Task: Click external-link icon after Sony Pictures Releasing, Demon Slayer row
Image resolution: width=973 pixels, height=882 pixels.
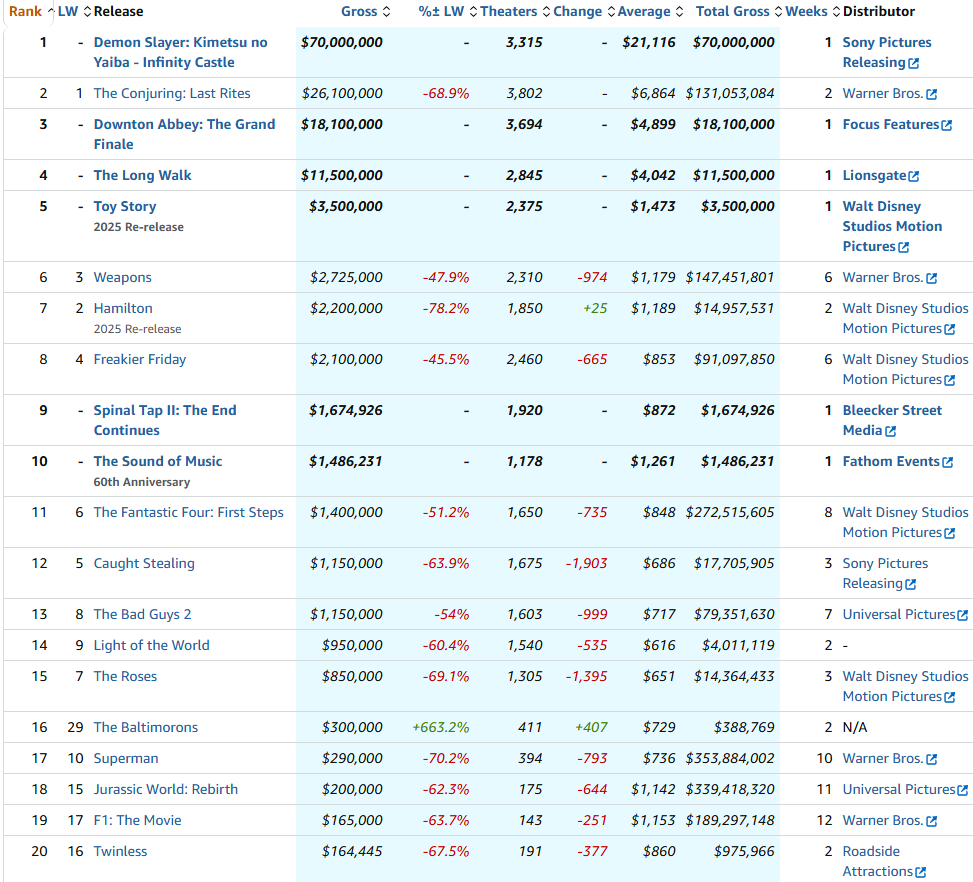Action: tap(913, 63)
